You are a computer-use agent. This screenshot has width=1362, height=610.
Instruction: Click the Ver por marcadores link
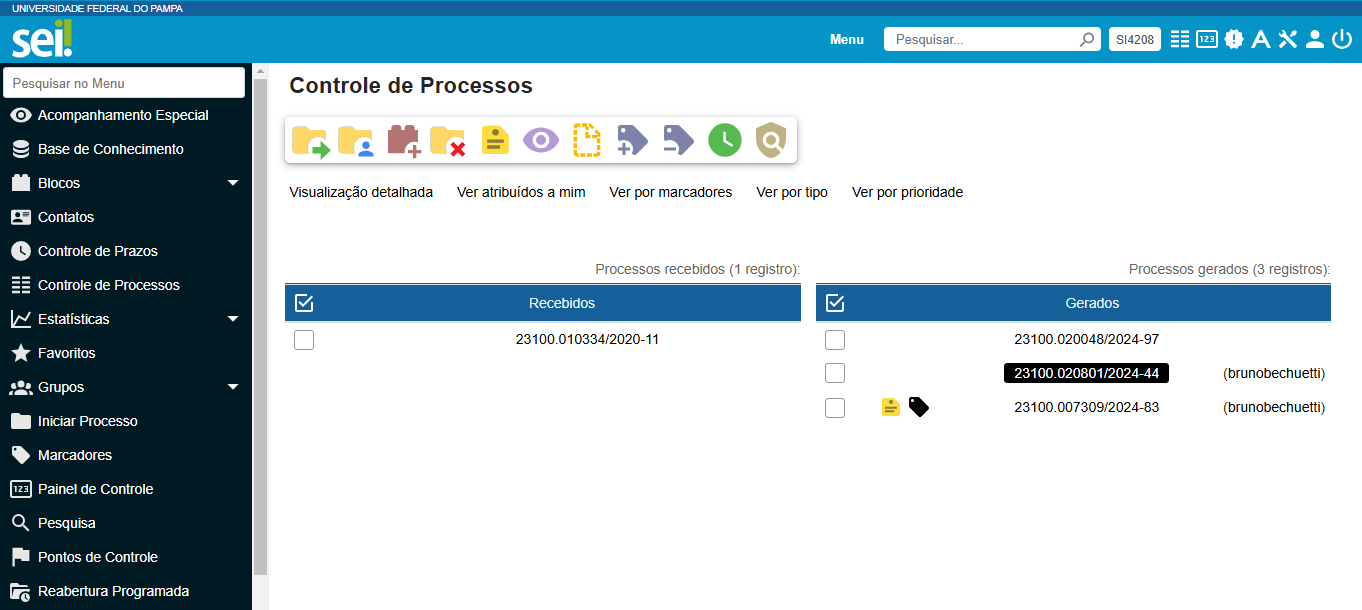(670, 192)
